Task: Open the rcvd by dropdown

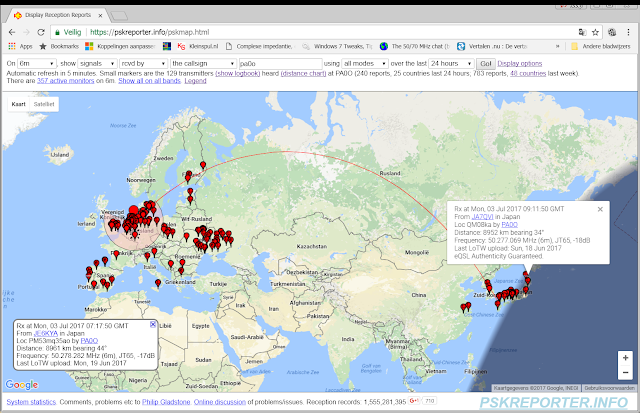Action: point(144,64)
